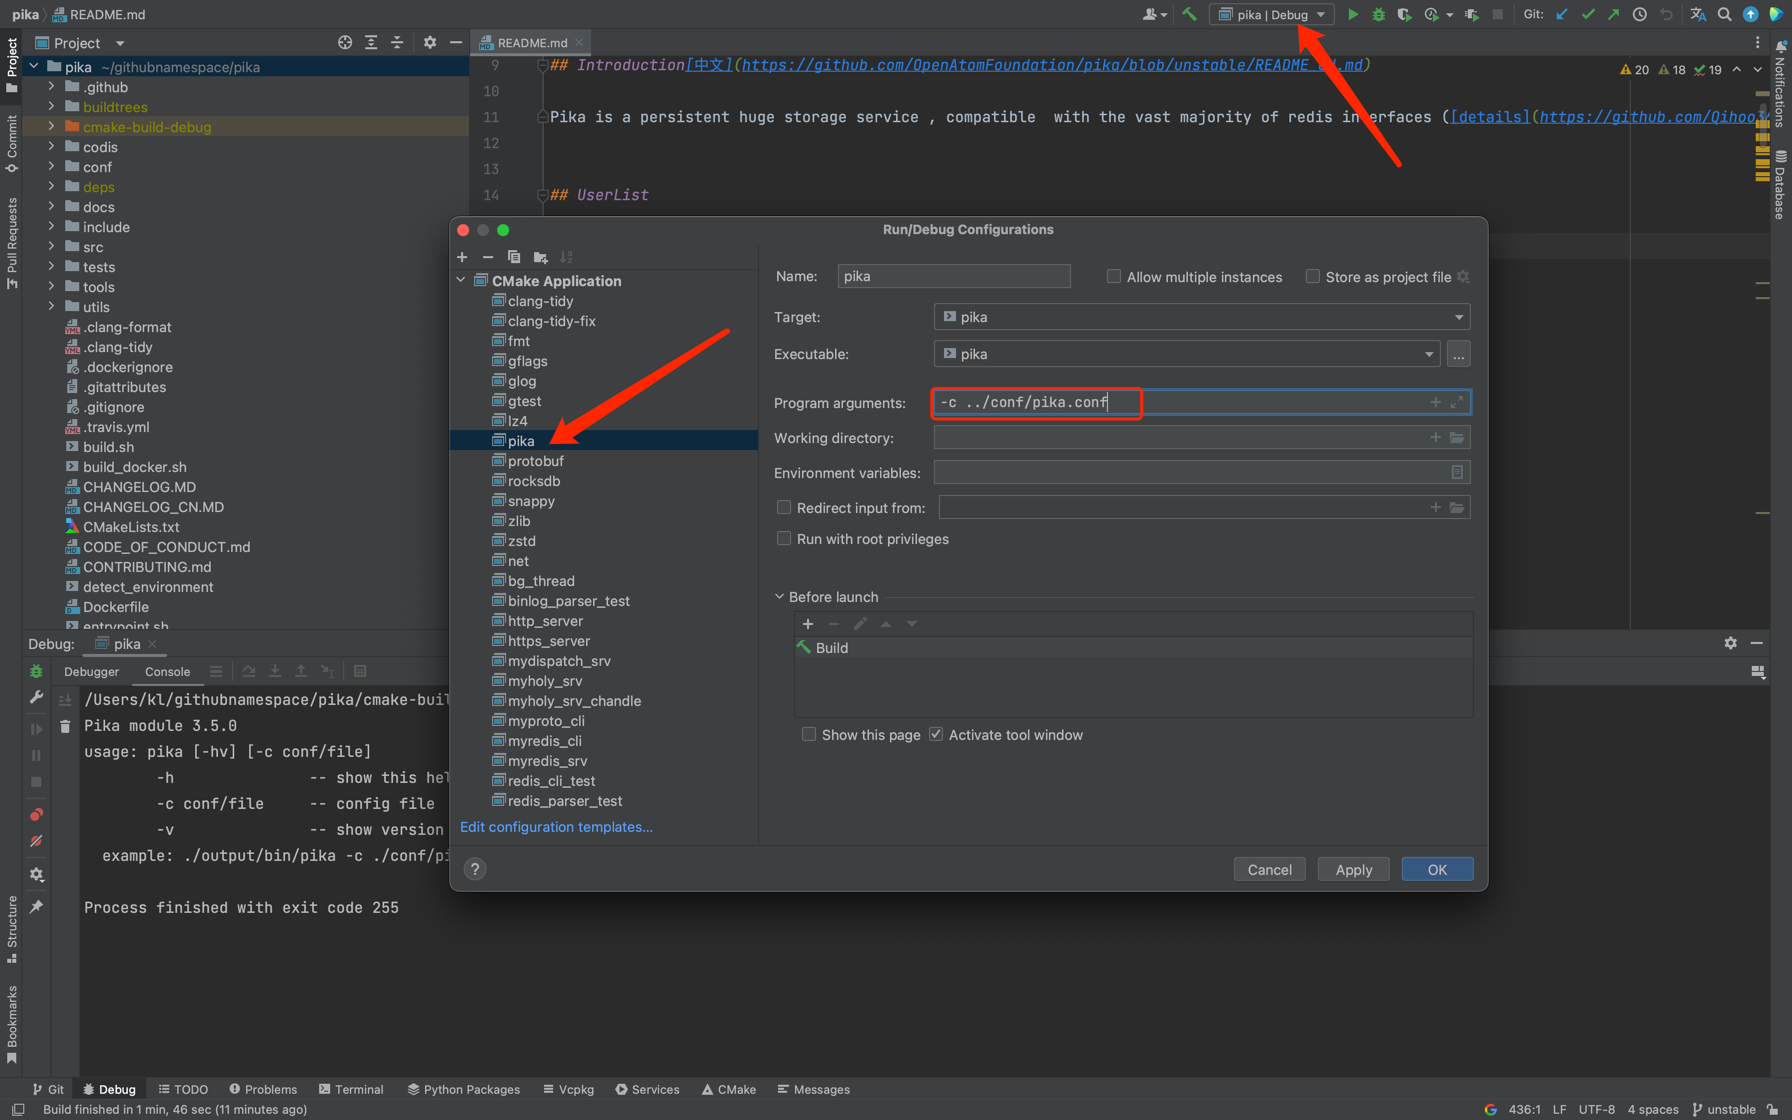Open pika | Debug run configuration dropdown
1792x1120 pixels.
pyautogui.click(x=1272, y=14)
